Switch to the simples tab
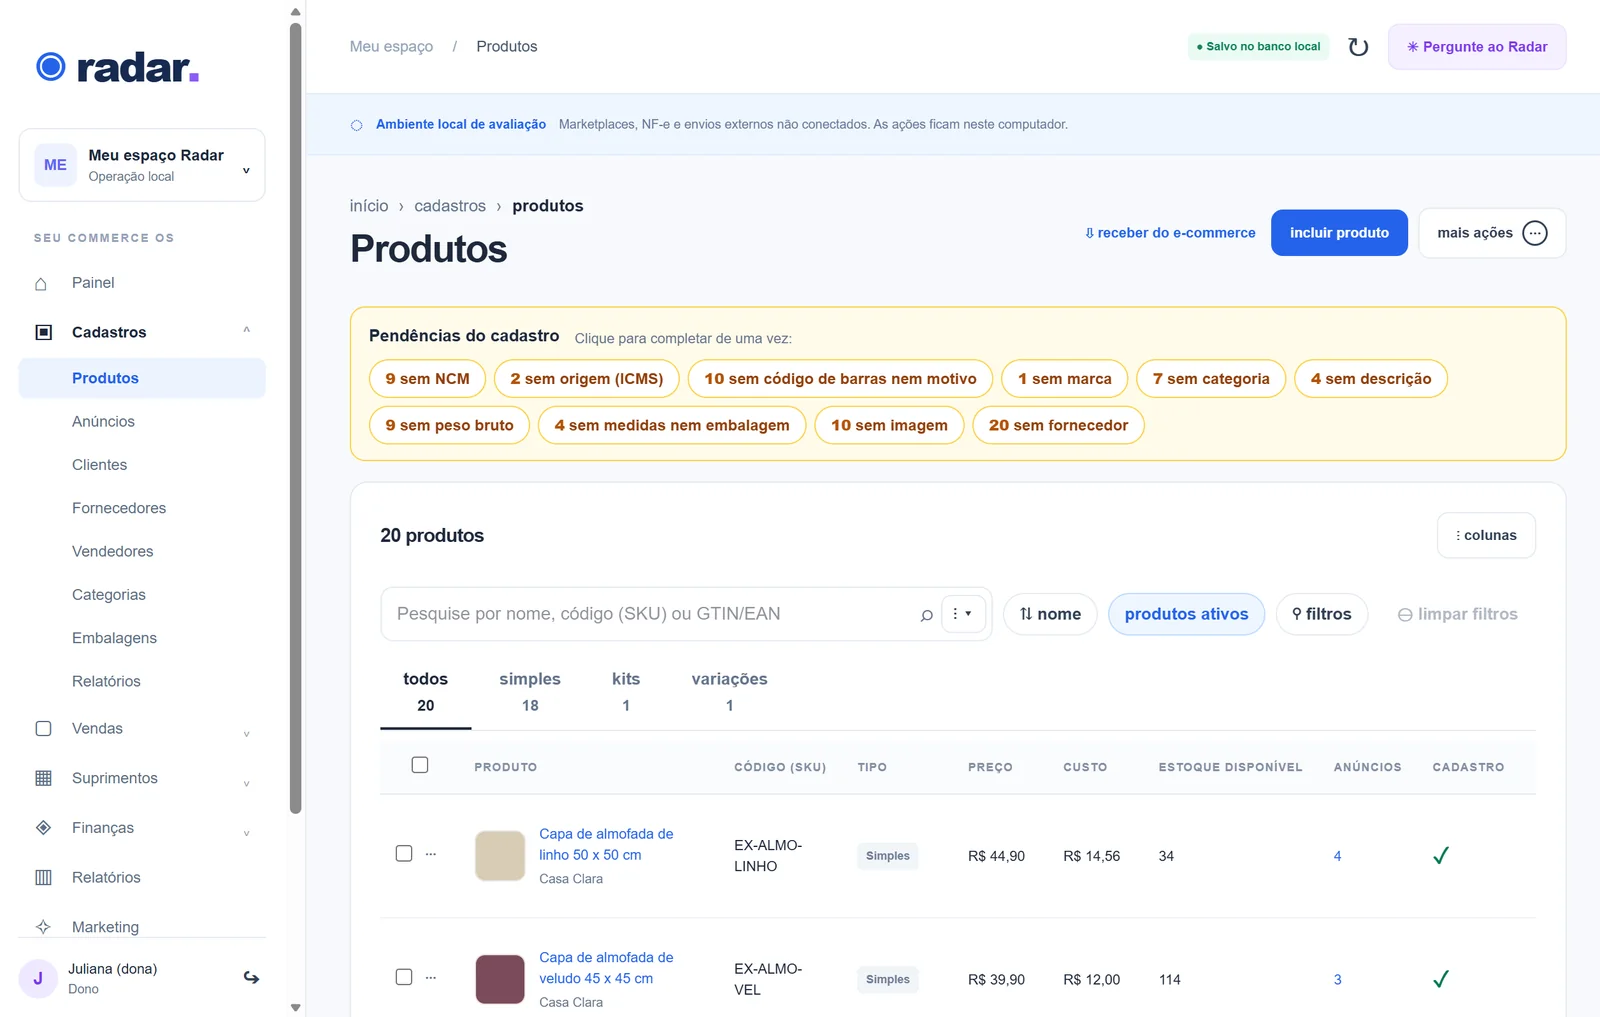The width and height of the screenshot is (1600, 1017). coord(530,692)
